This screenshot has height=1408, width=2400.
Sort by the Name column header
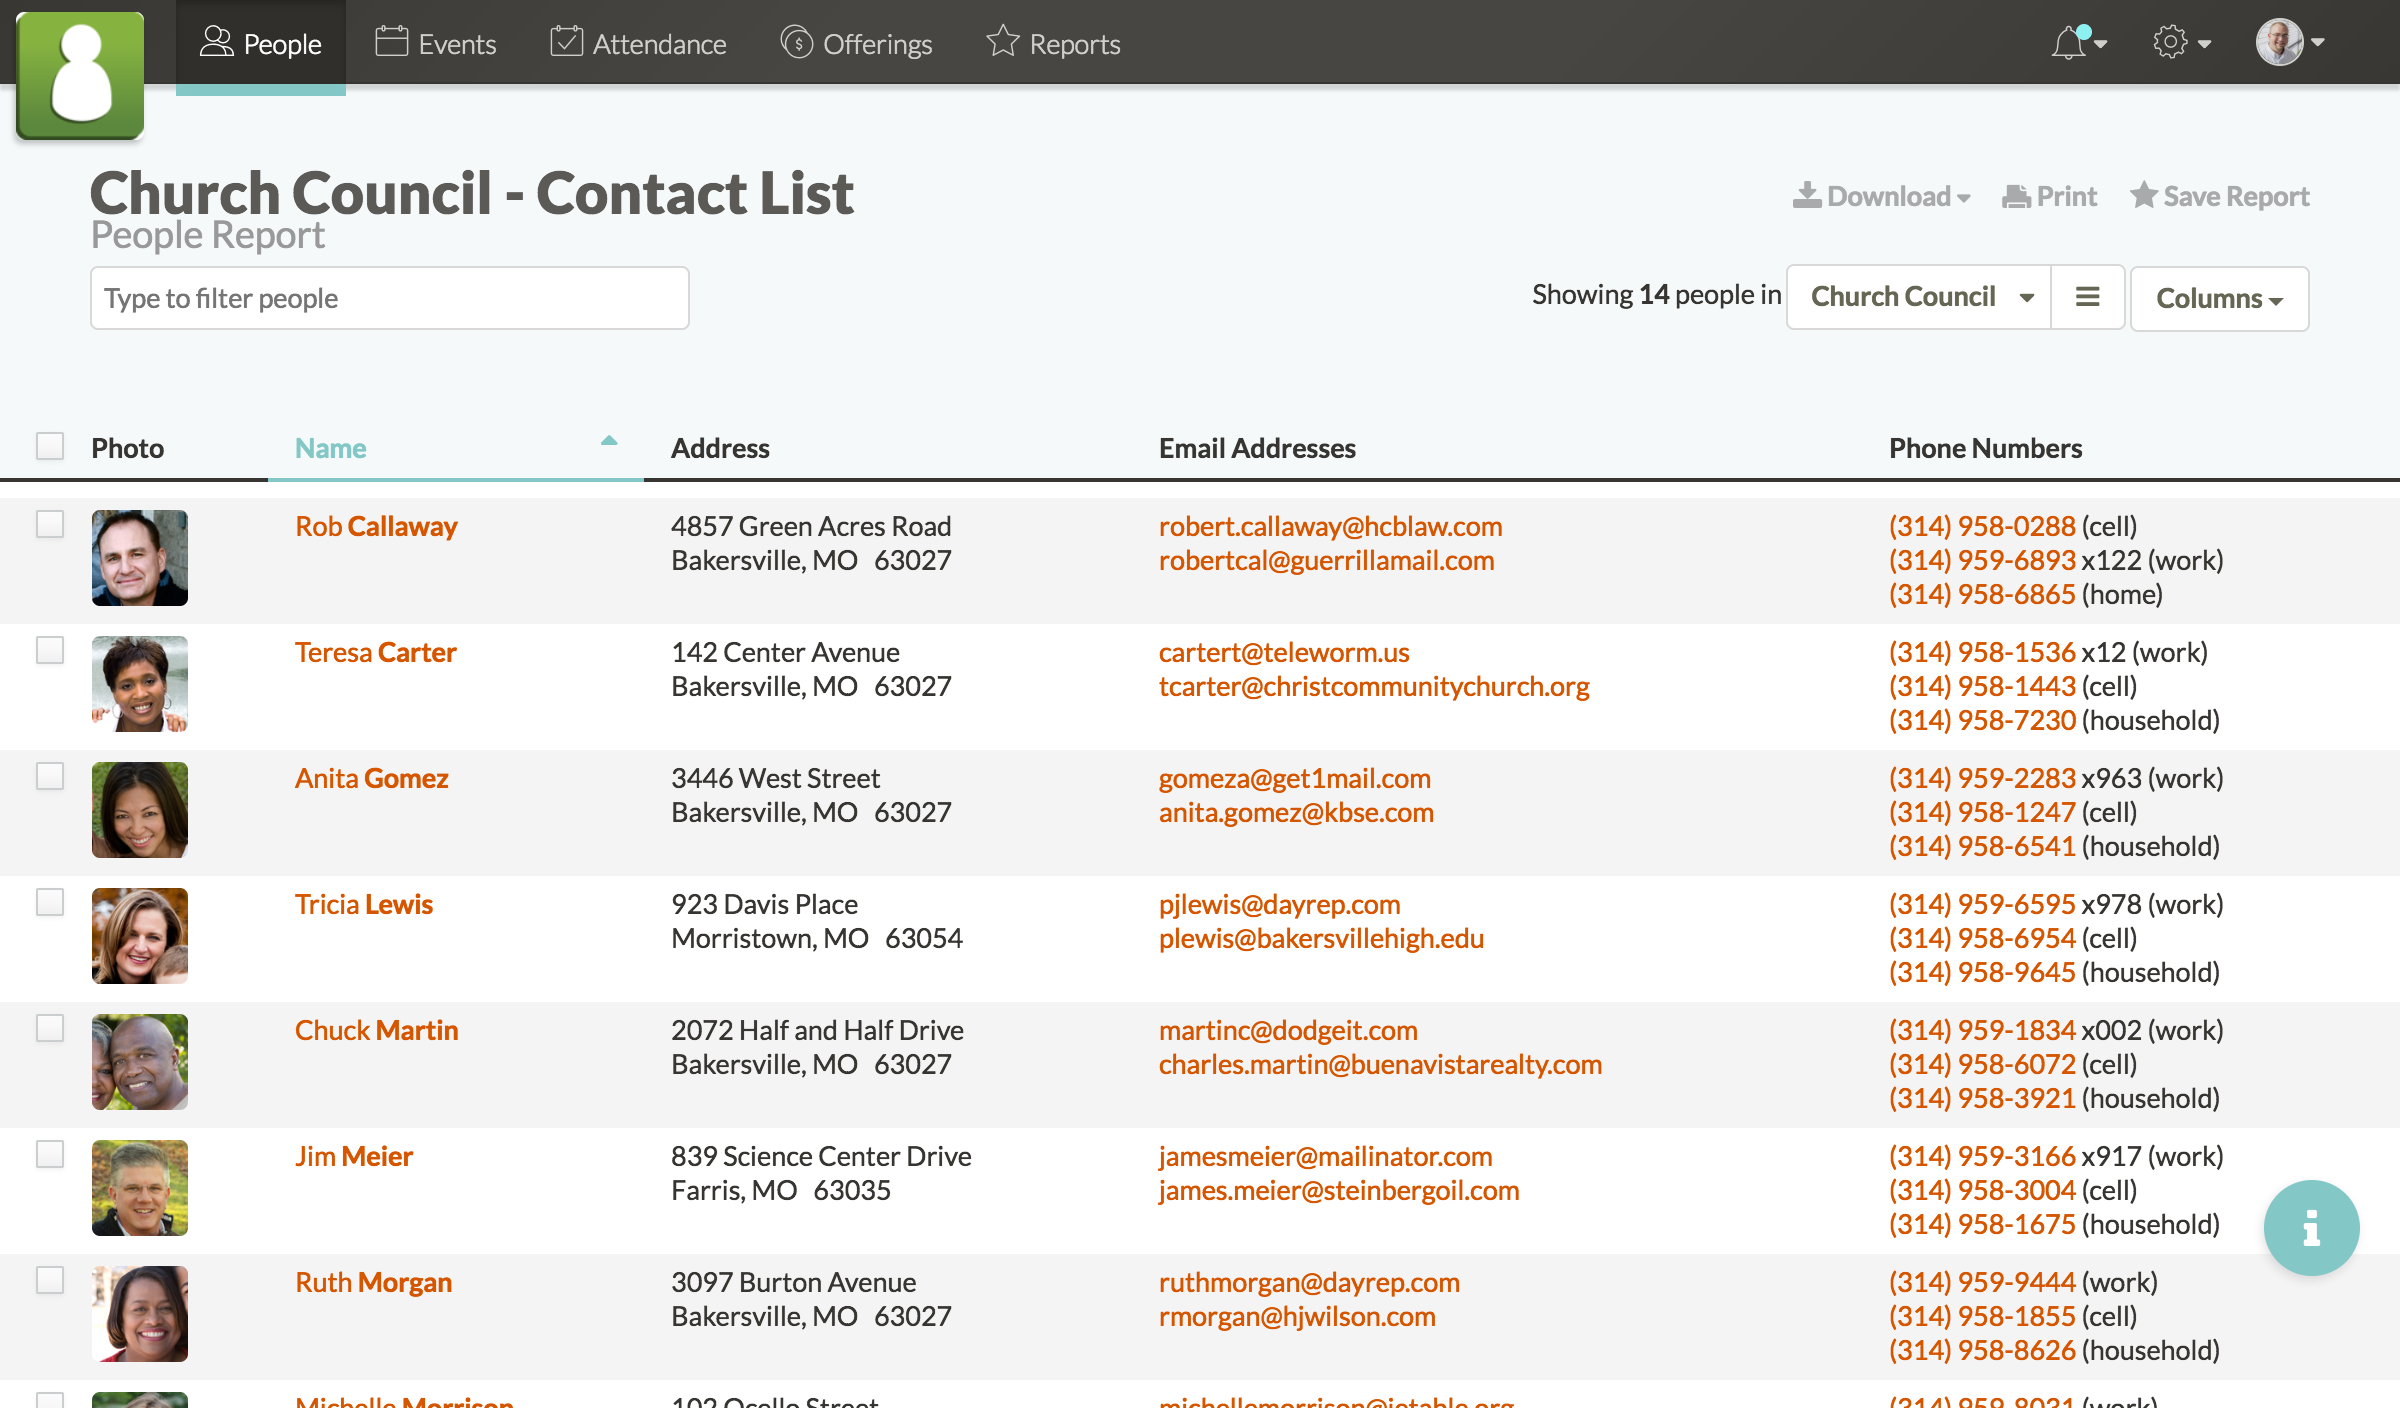tap(331, 448)
